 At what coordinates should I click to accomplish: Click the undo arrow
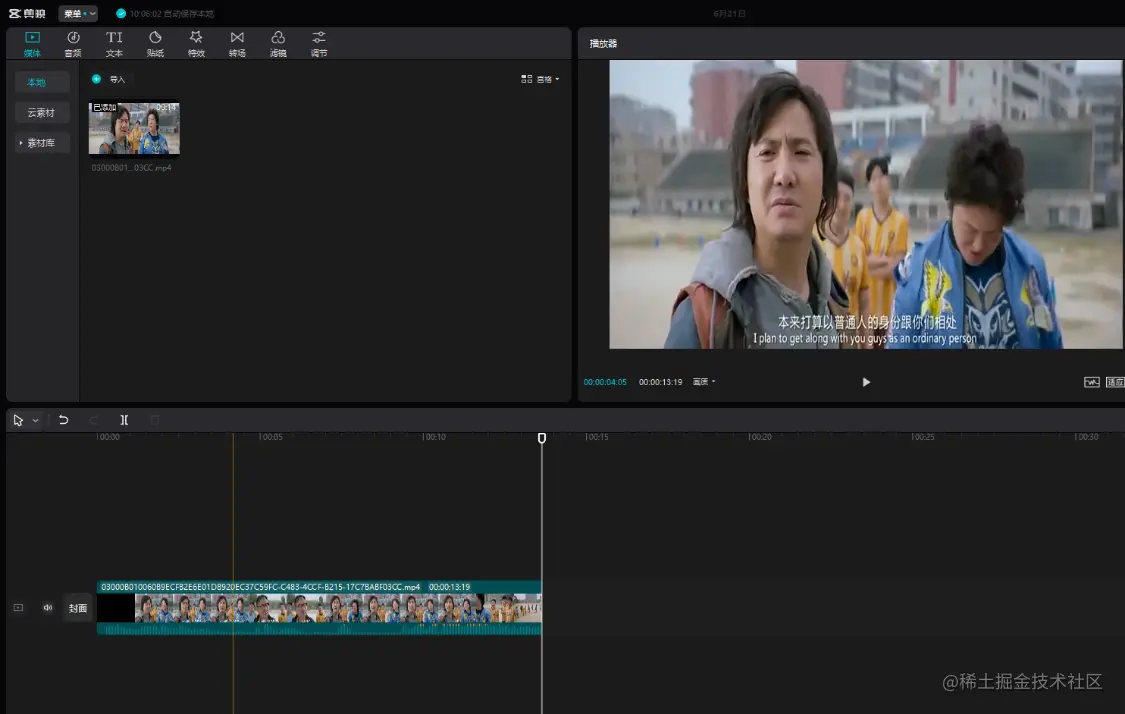click(x=63, y=420)
